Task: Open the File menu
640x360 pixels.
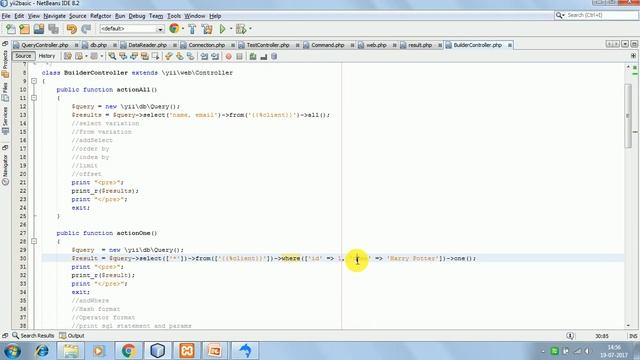Action: 6,16
